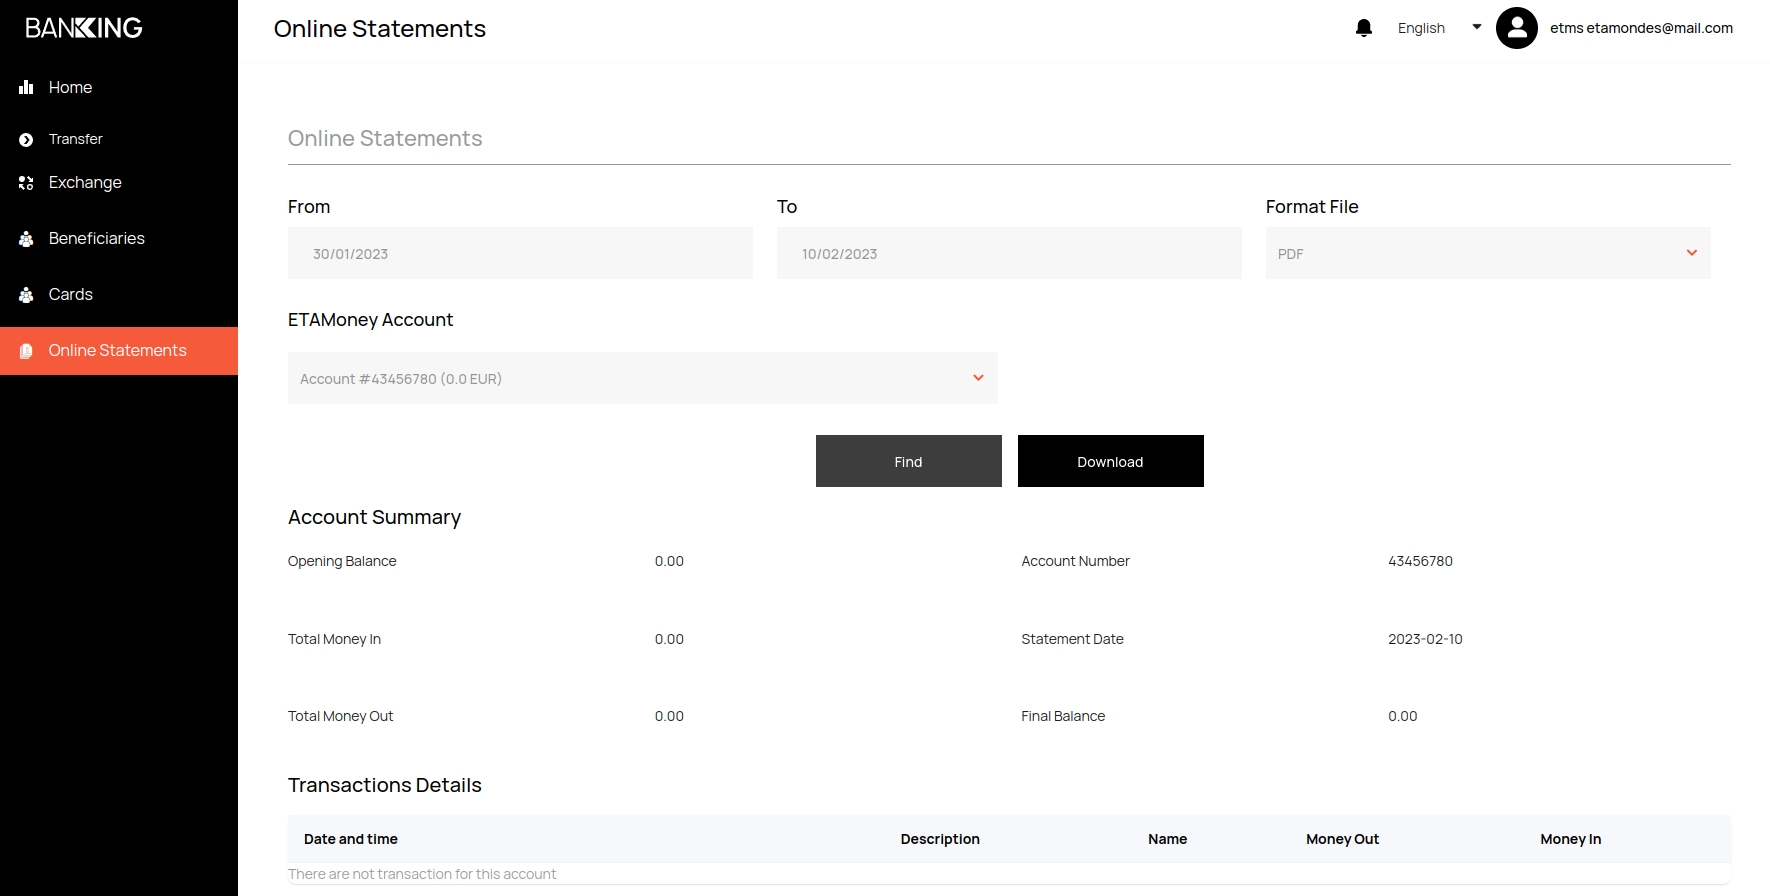Click the user profile avatar icon
The image size is (1770, 896).
point(1517,28)
